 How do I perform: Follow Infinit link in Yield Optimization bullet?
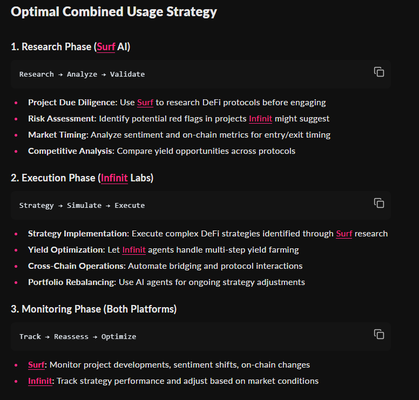tap(134, 250)
